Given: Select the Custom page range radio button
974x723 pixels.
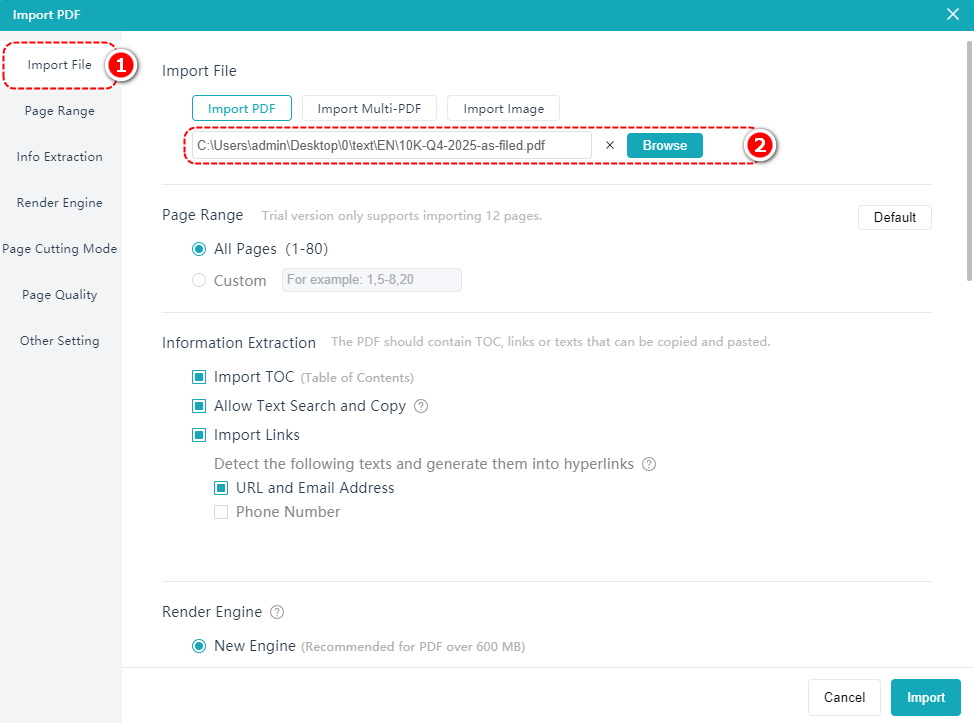Looking at the screenshot, I should coord(199,280).
